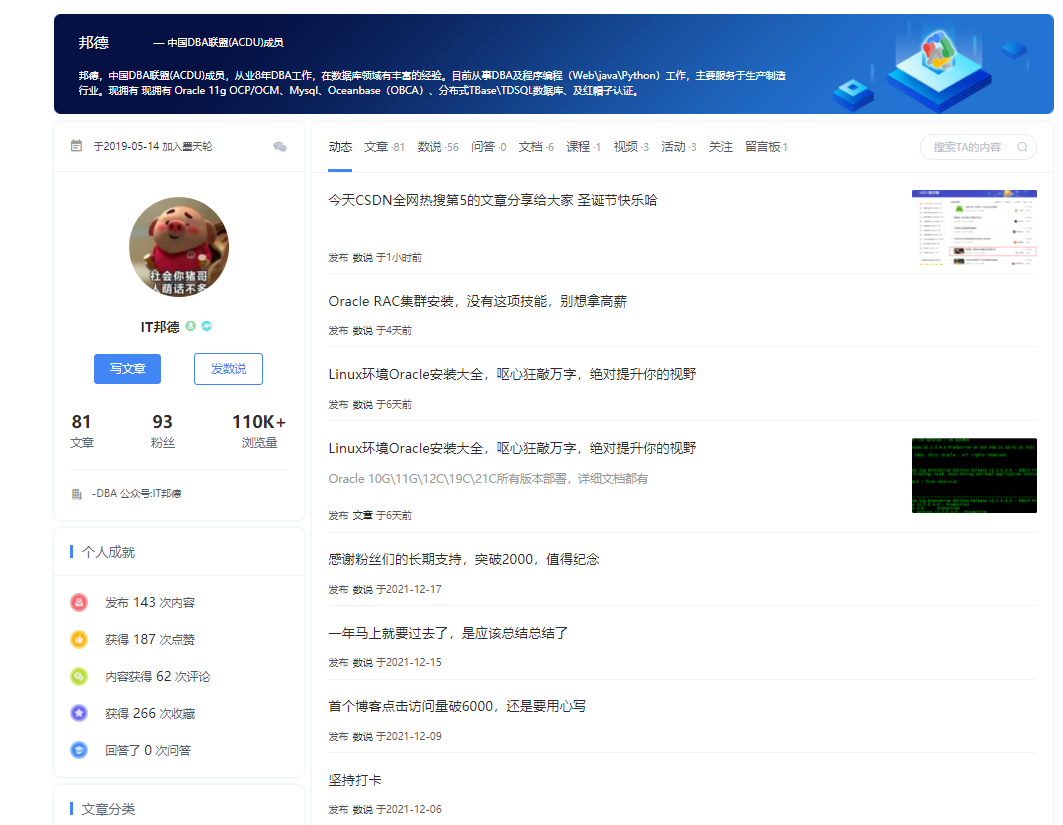The image size is (1063, 825).
Task: Open the 留言板 1 tab
Action: pos(766,147)
